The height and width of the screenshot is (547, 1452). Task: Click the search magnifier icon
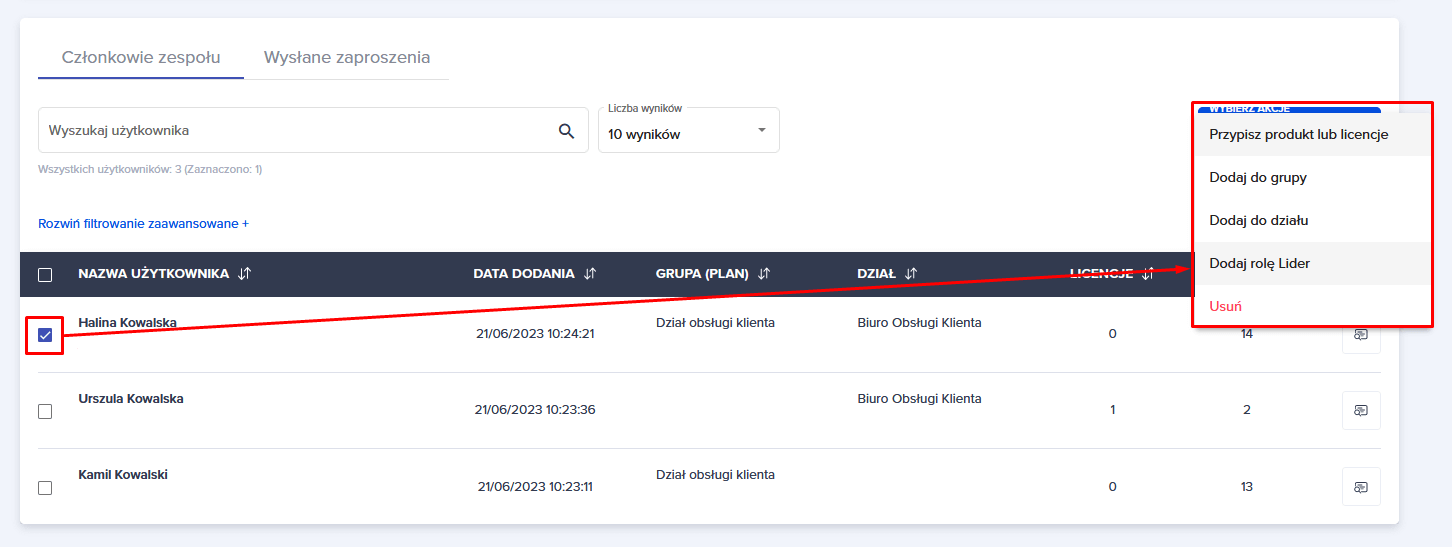pos(566,131)
